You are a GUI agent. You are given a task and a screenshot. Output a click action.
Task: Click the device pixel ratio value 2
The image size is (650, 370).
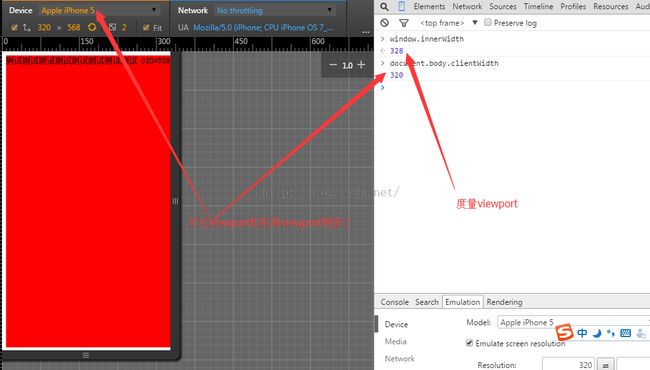point(124,27)
